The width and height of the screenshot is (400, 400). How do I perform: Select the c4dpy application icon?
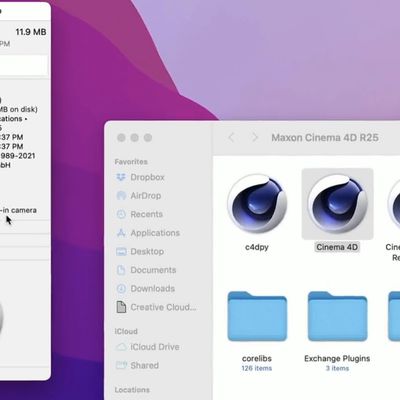257,203
